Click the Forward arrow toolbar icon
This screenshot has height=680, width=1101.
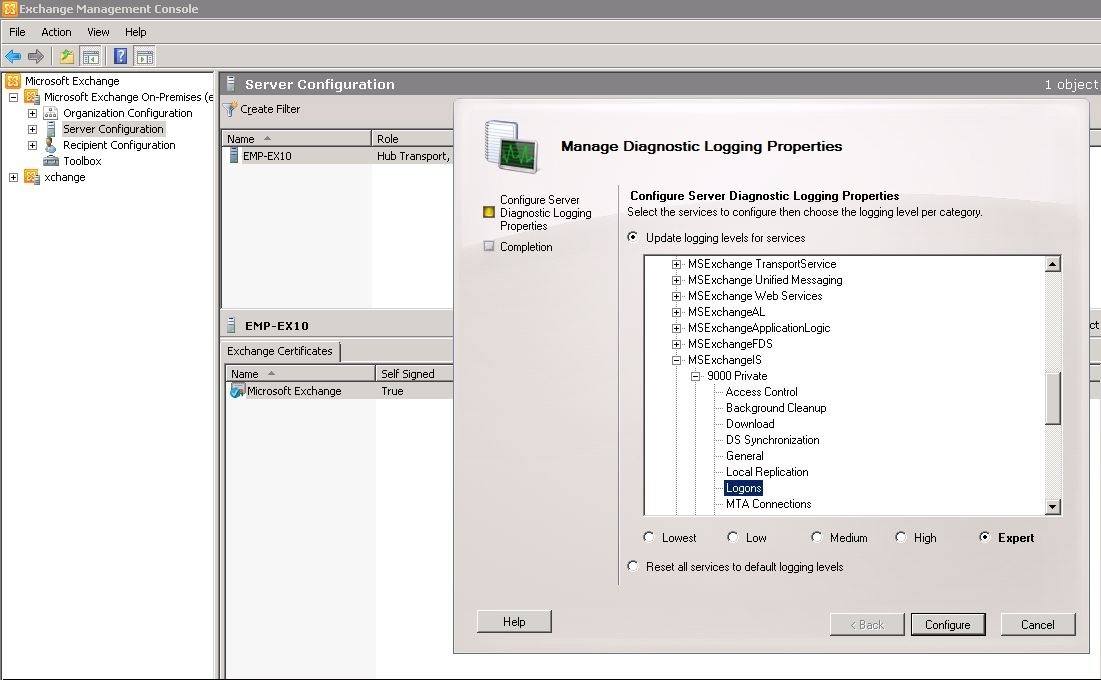pyautogui.click(x=36, y=56)
